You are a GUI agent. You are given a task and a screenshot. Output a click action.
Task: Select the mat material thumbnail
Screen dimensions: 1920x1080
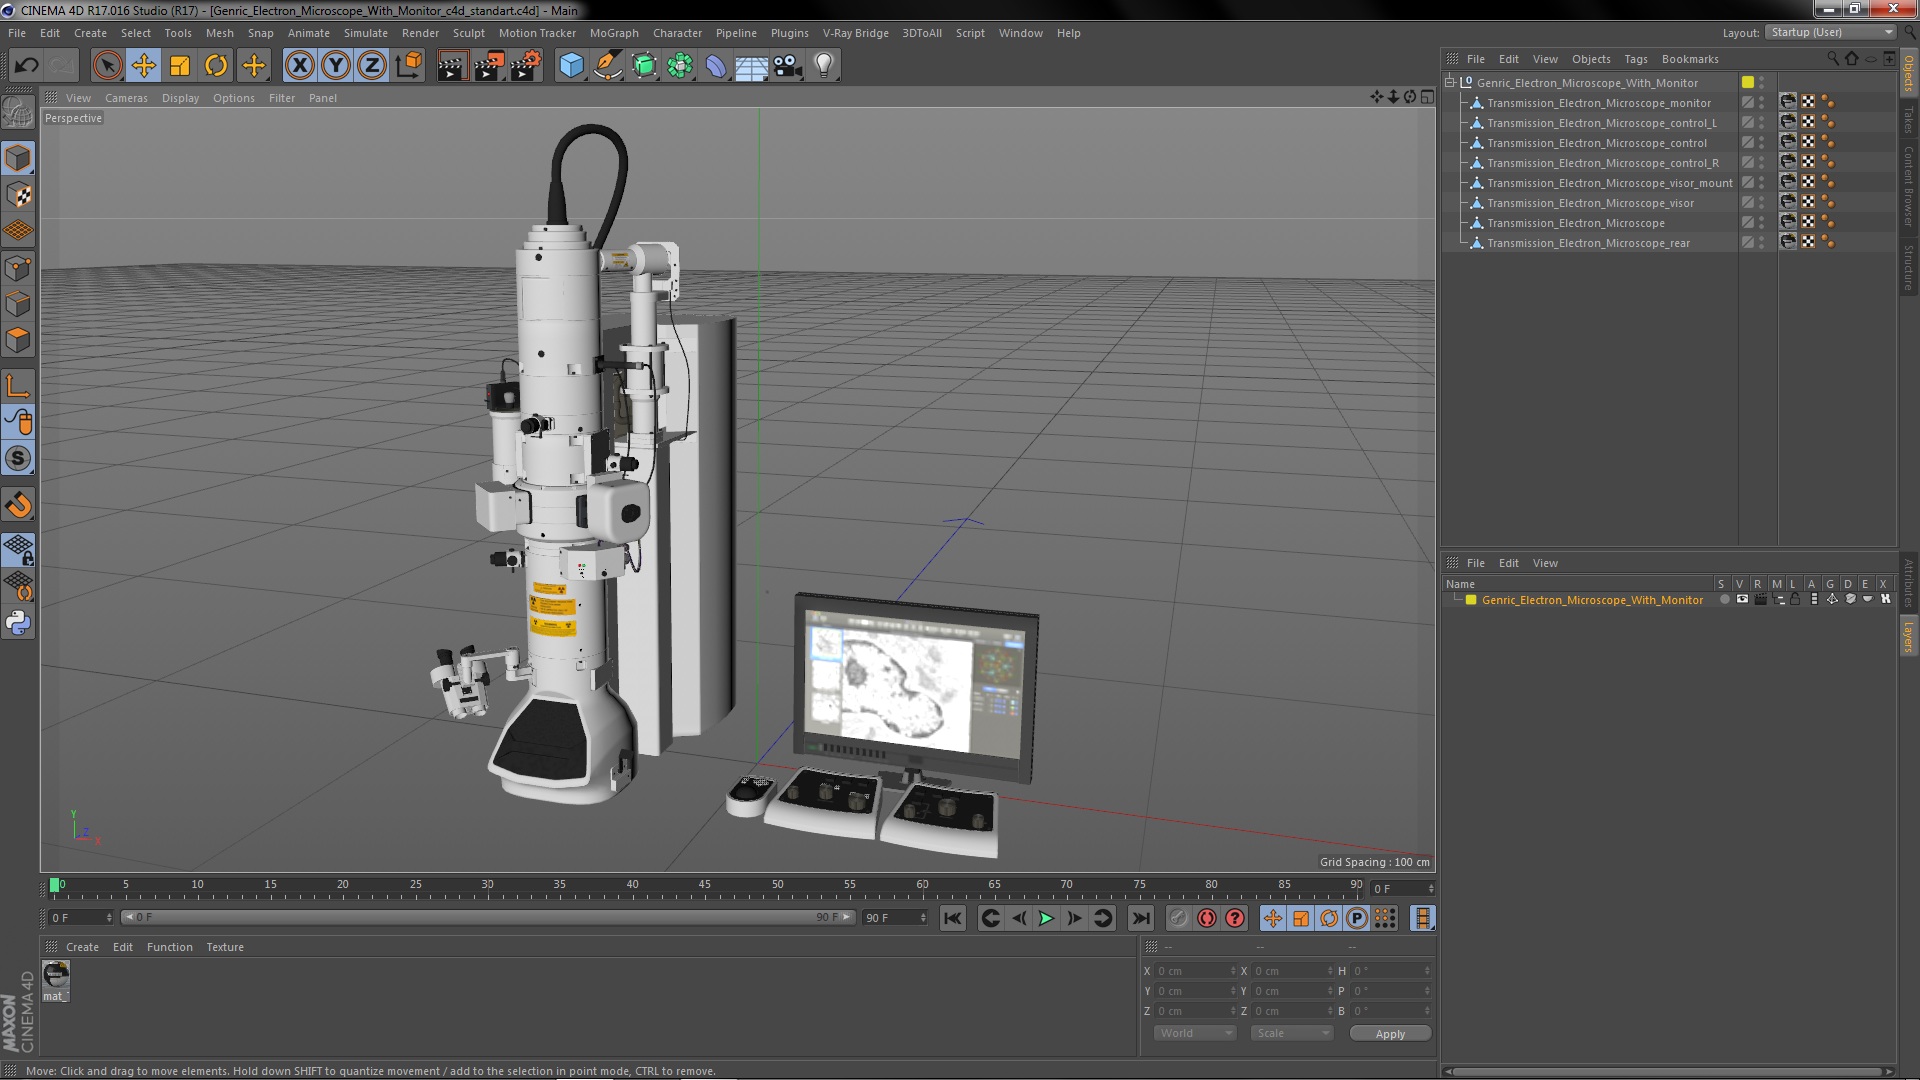coord(56,974)
